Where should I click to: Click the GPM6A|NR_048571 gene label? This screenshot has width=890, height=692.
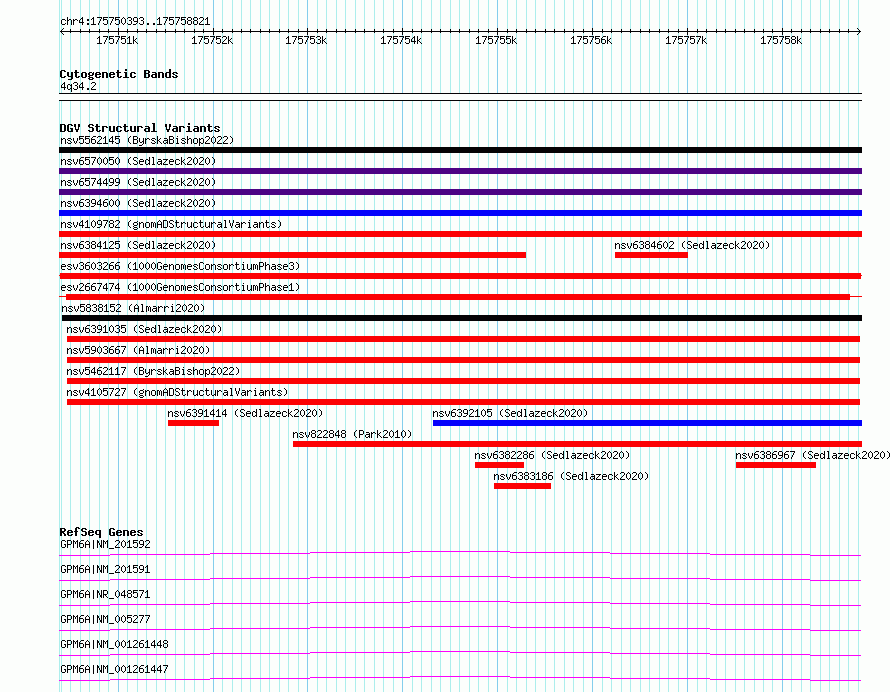coord(105,594)
